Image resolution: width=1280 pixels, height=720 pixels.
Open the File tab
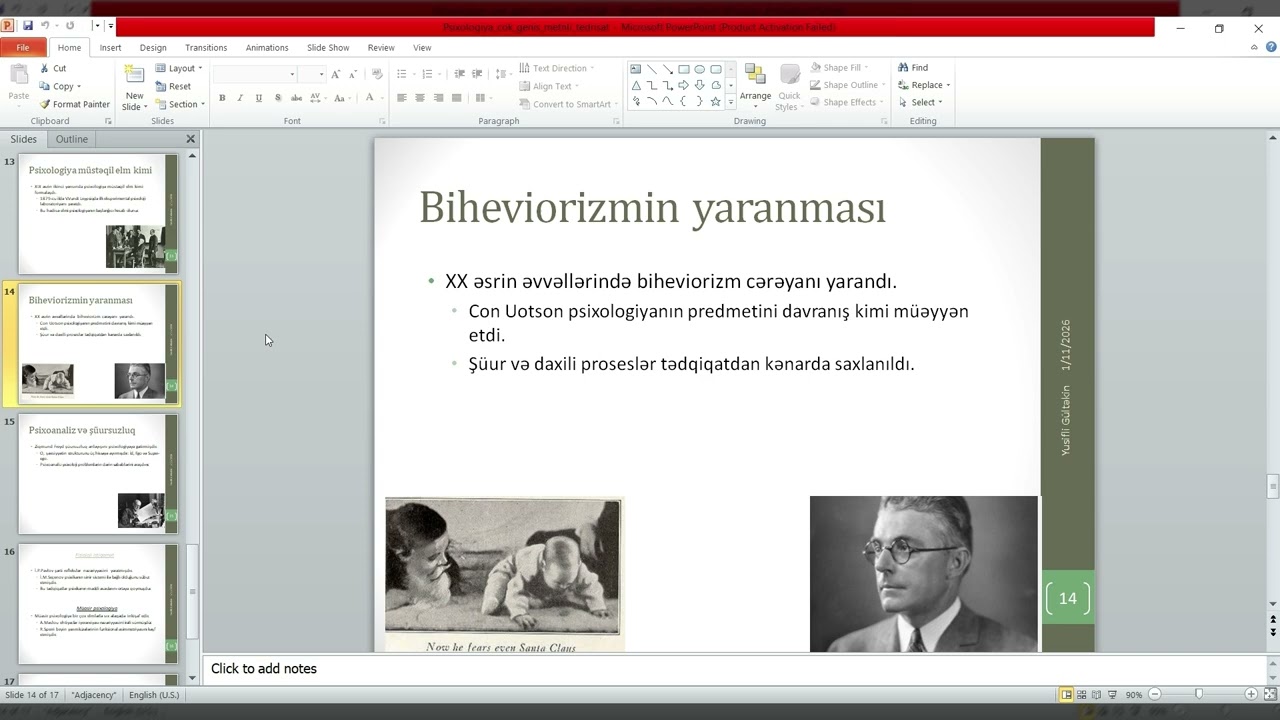coord(22,47)
